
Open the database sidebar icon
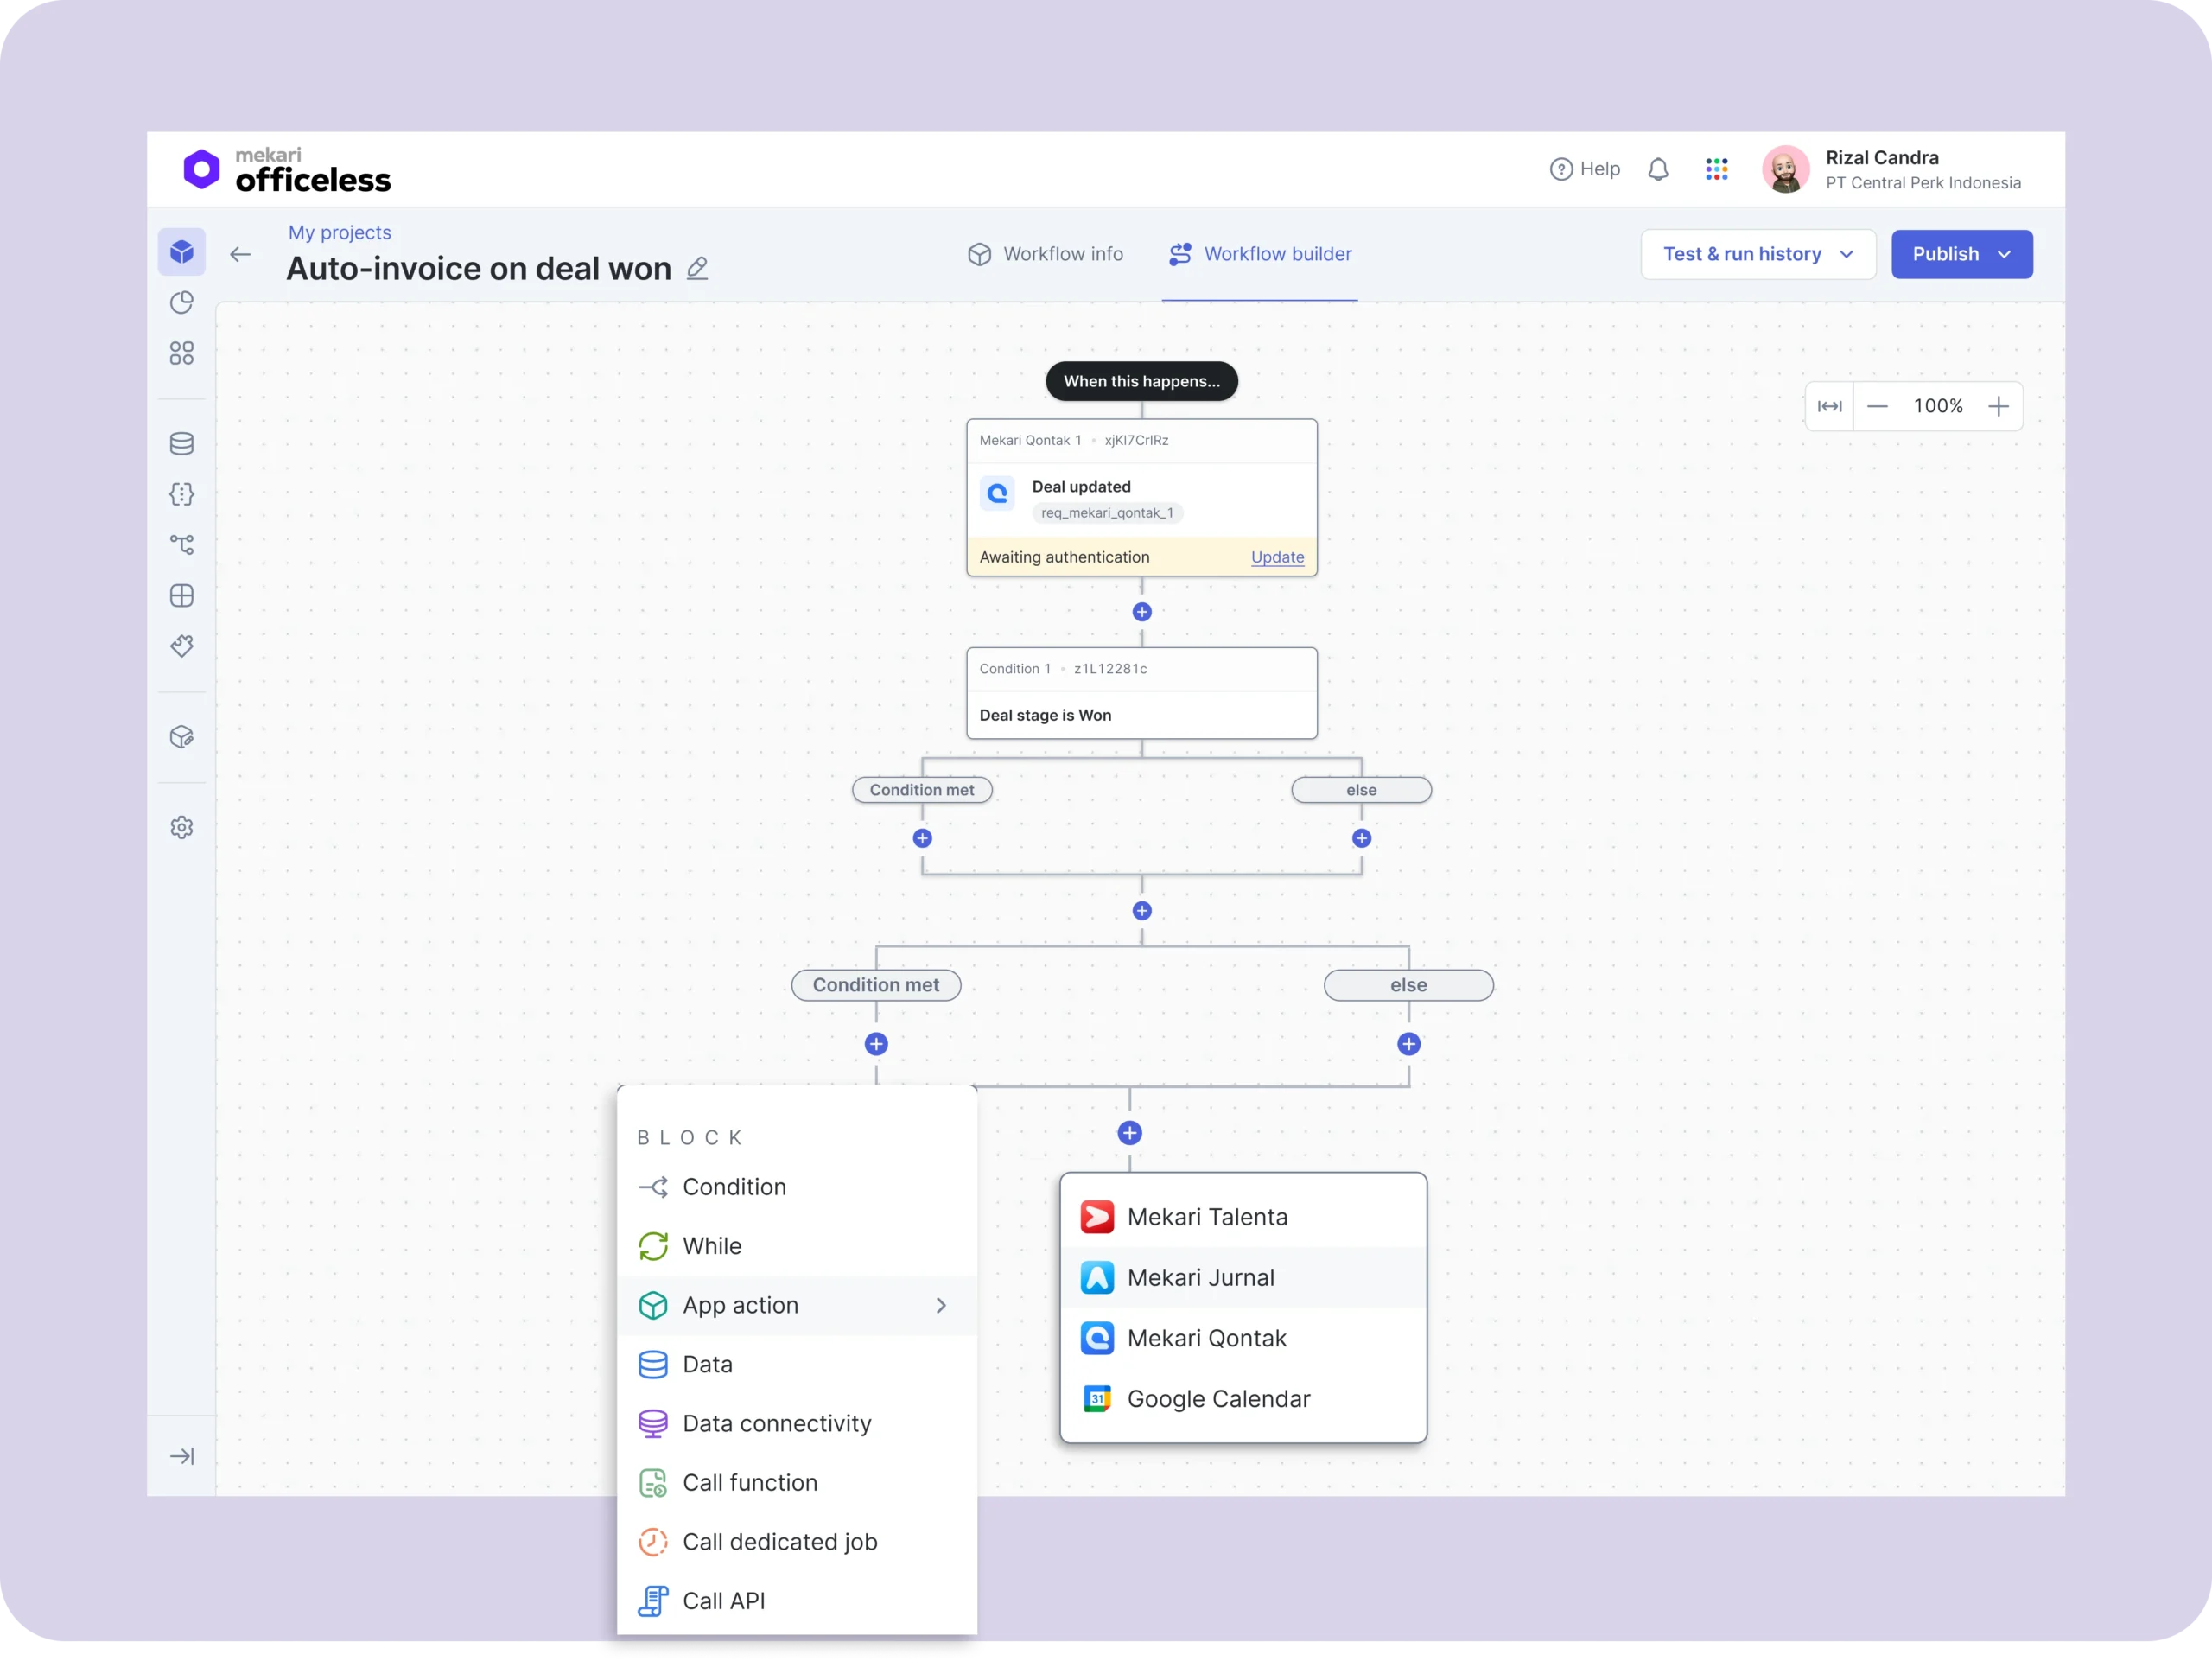coord(181,444)
